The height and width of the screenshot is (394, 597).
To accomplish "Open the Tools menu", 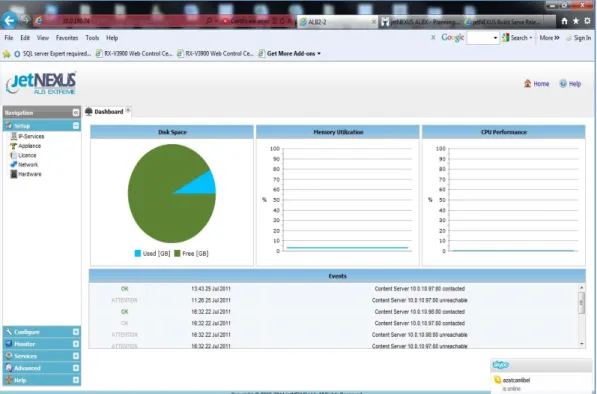I will click(x=92, y=38).
